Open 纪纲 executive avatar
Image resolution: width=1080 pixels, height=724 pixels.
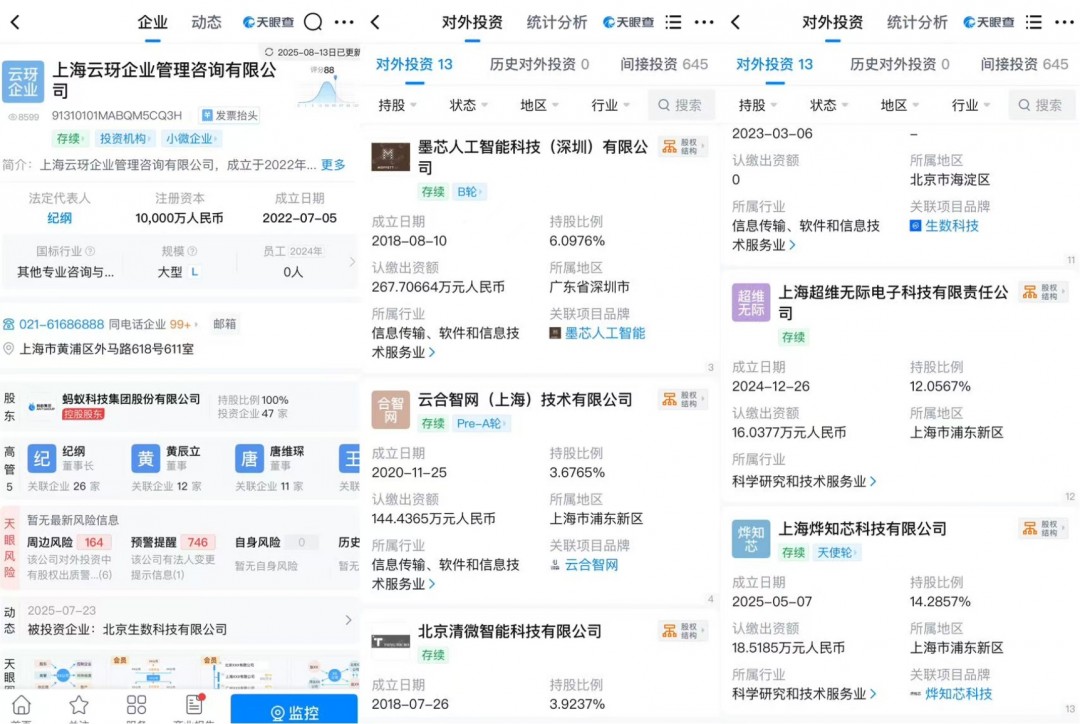41,458
